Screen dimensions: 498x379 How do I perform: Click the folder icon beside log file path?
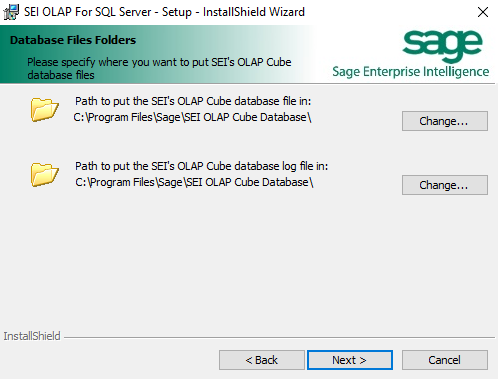pyautogui.click(x=45, y=175)
